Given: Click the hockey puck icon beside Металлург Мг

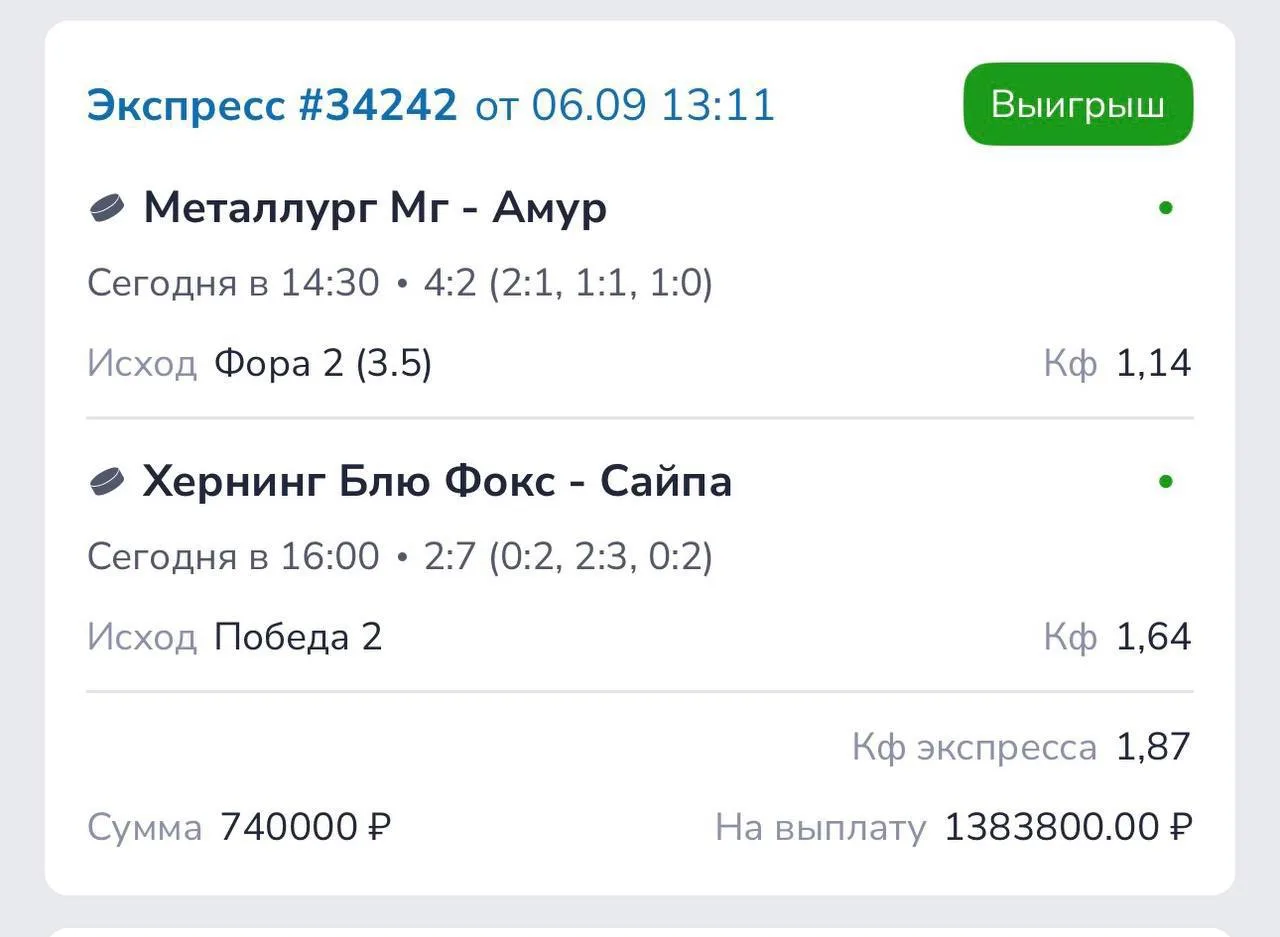Looking at the screenshot, I should 107,209.
